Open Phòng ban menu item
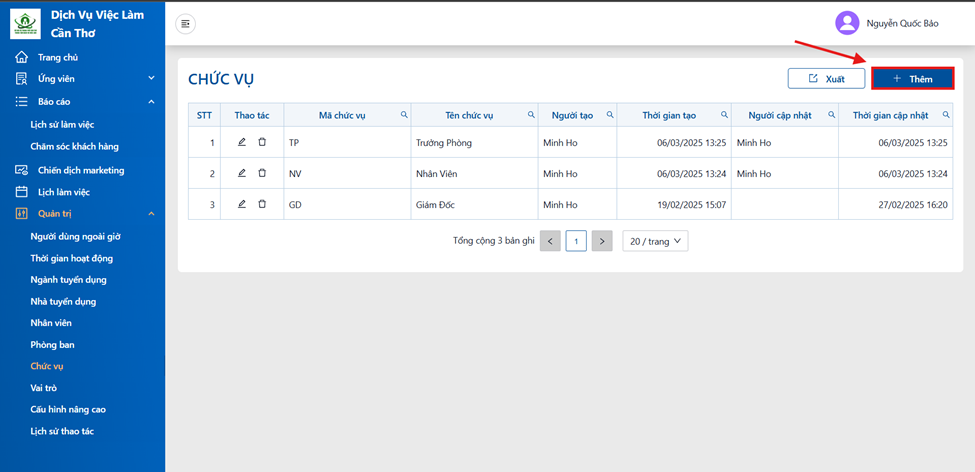 click(x=53, y=345)
